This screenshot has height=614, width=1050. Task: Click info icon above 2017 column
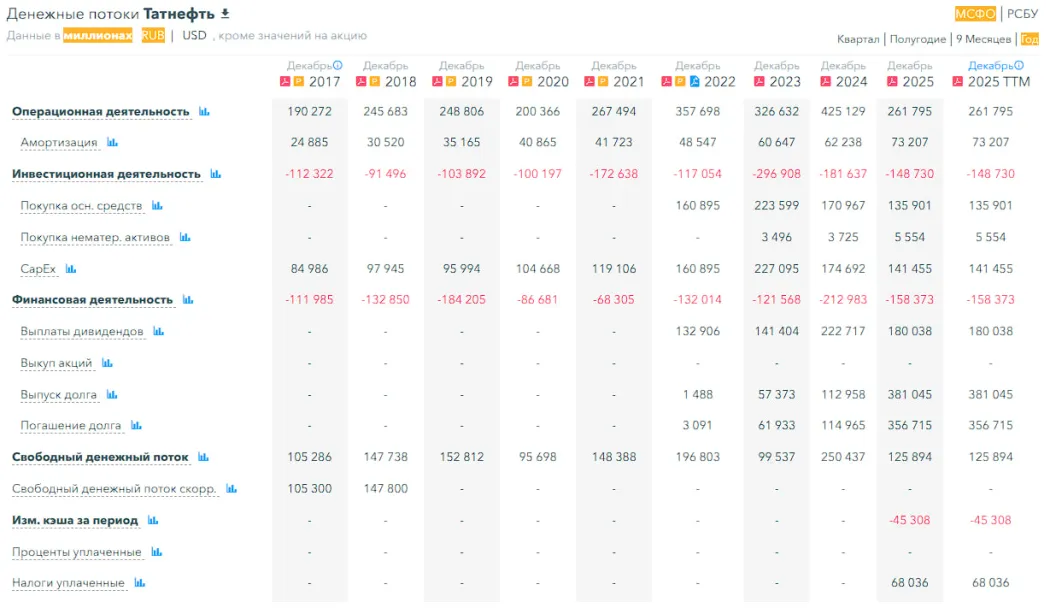point(337,66)
